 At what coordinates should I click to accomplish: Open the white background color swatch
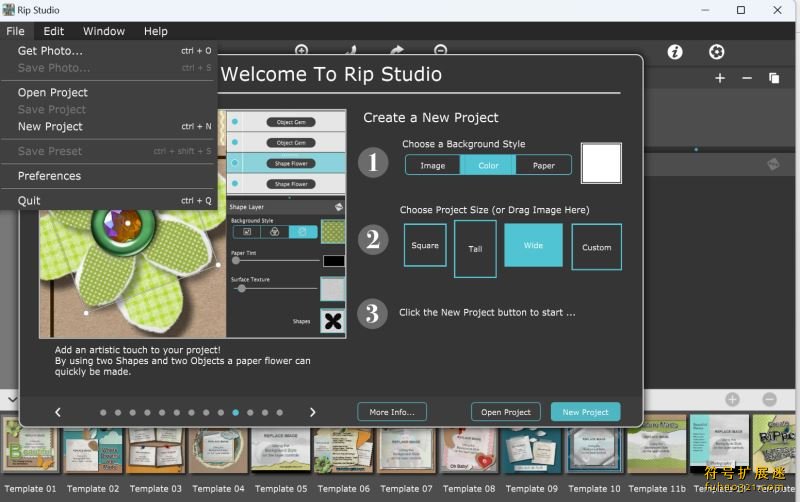(601, 163)
